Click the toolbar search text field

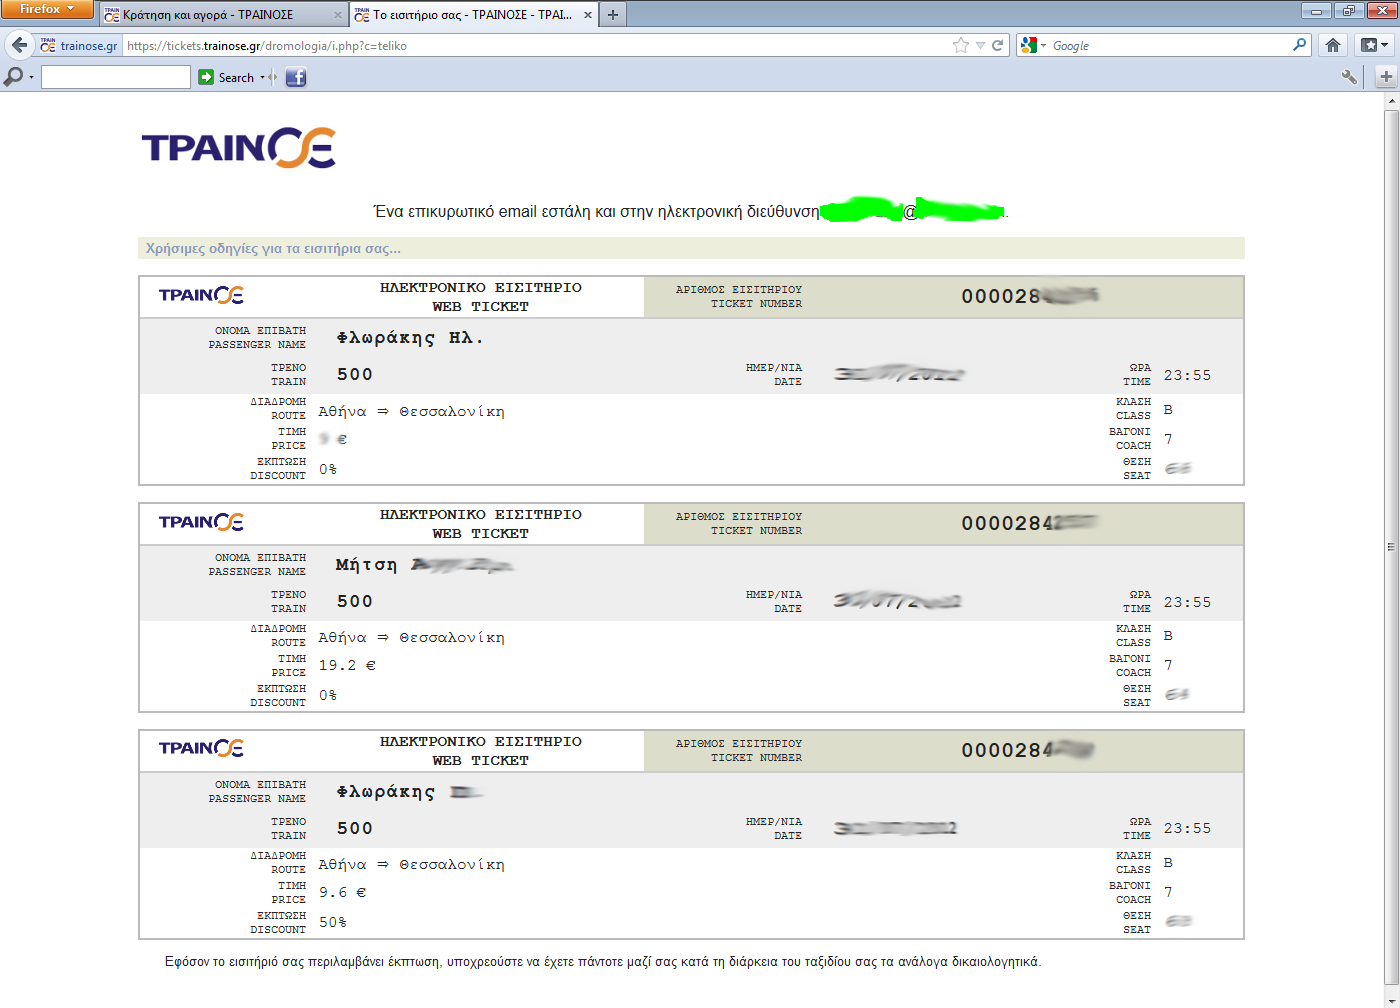pyautogui.click(x=116, y=77)
